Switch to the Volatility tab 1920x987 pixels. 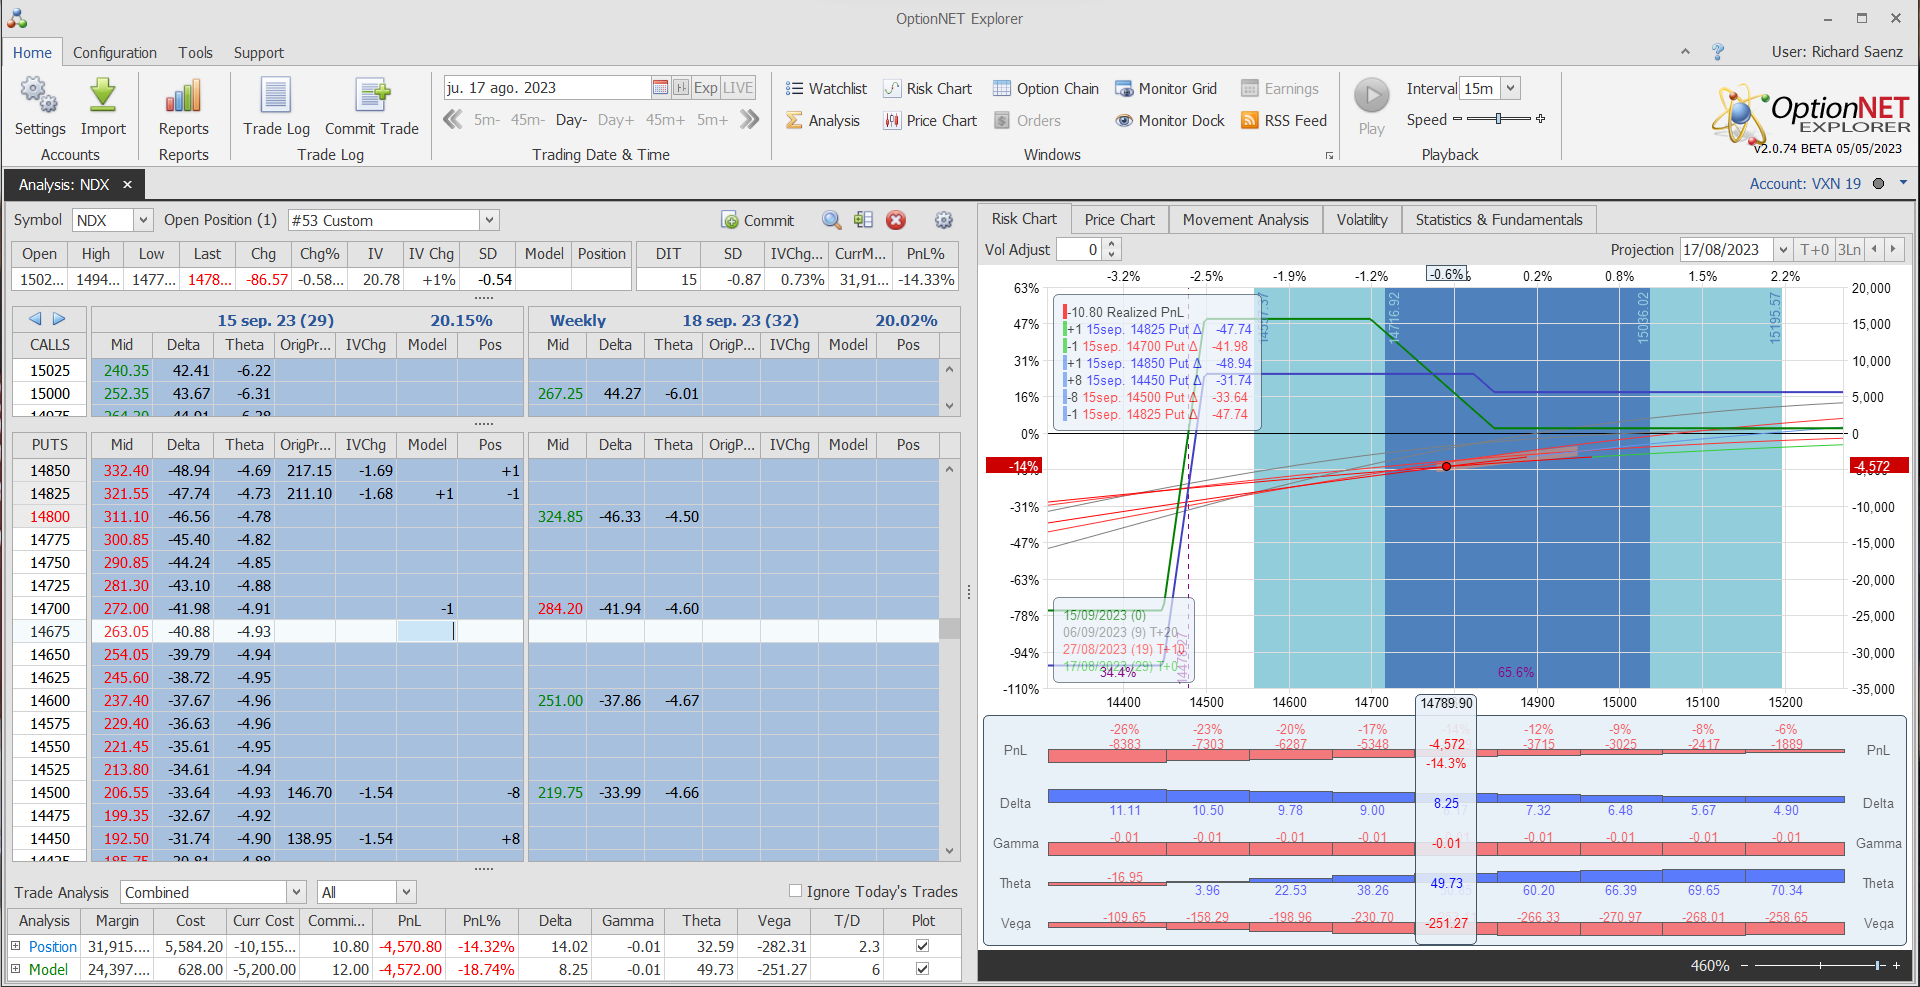pos(1362,220)
